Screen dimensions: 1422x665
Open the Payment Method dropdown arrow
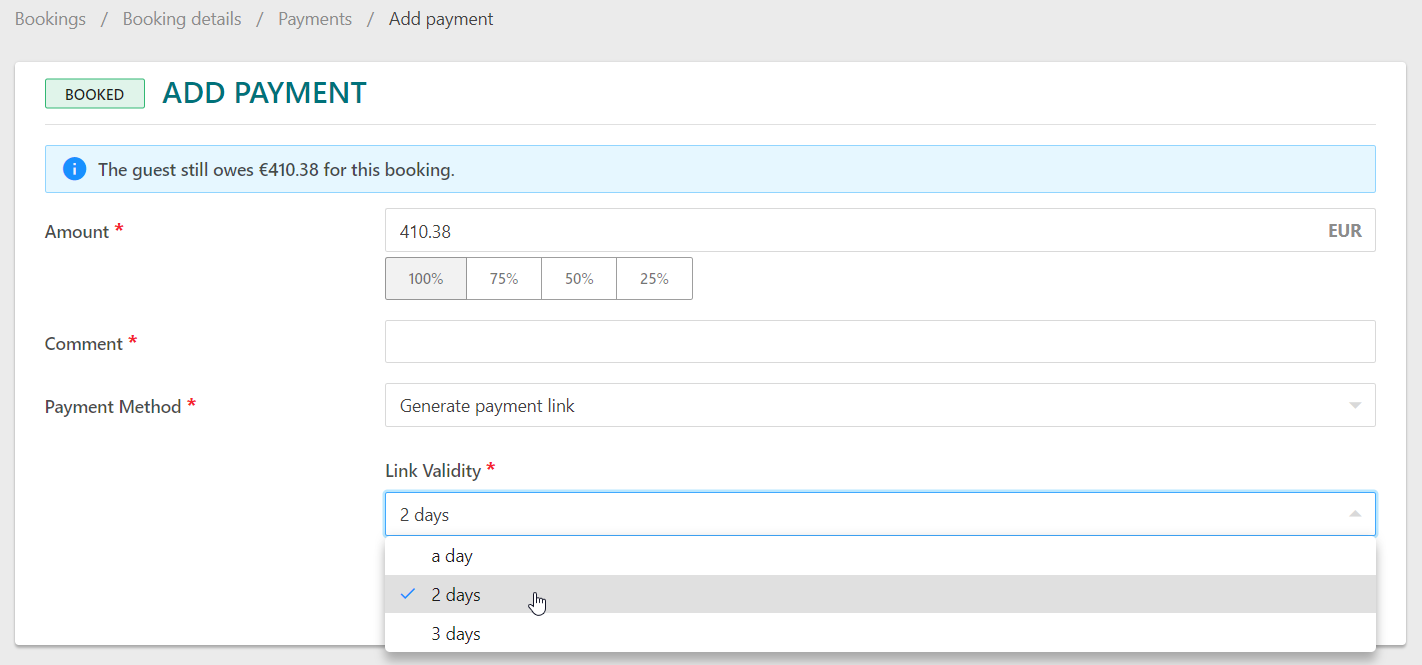[1355, 406]
